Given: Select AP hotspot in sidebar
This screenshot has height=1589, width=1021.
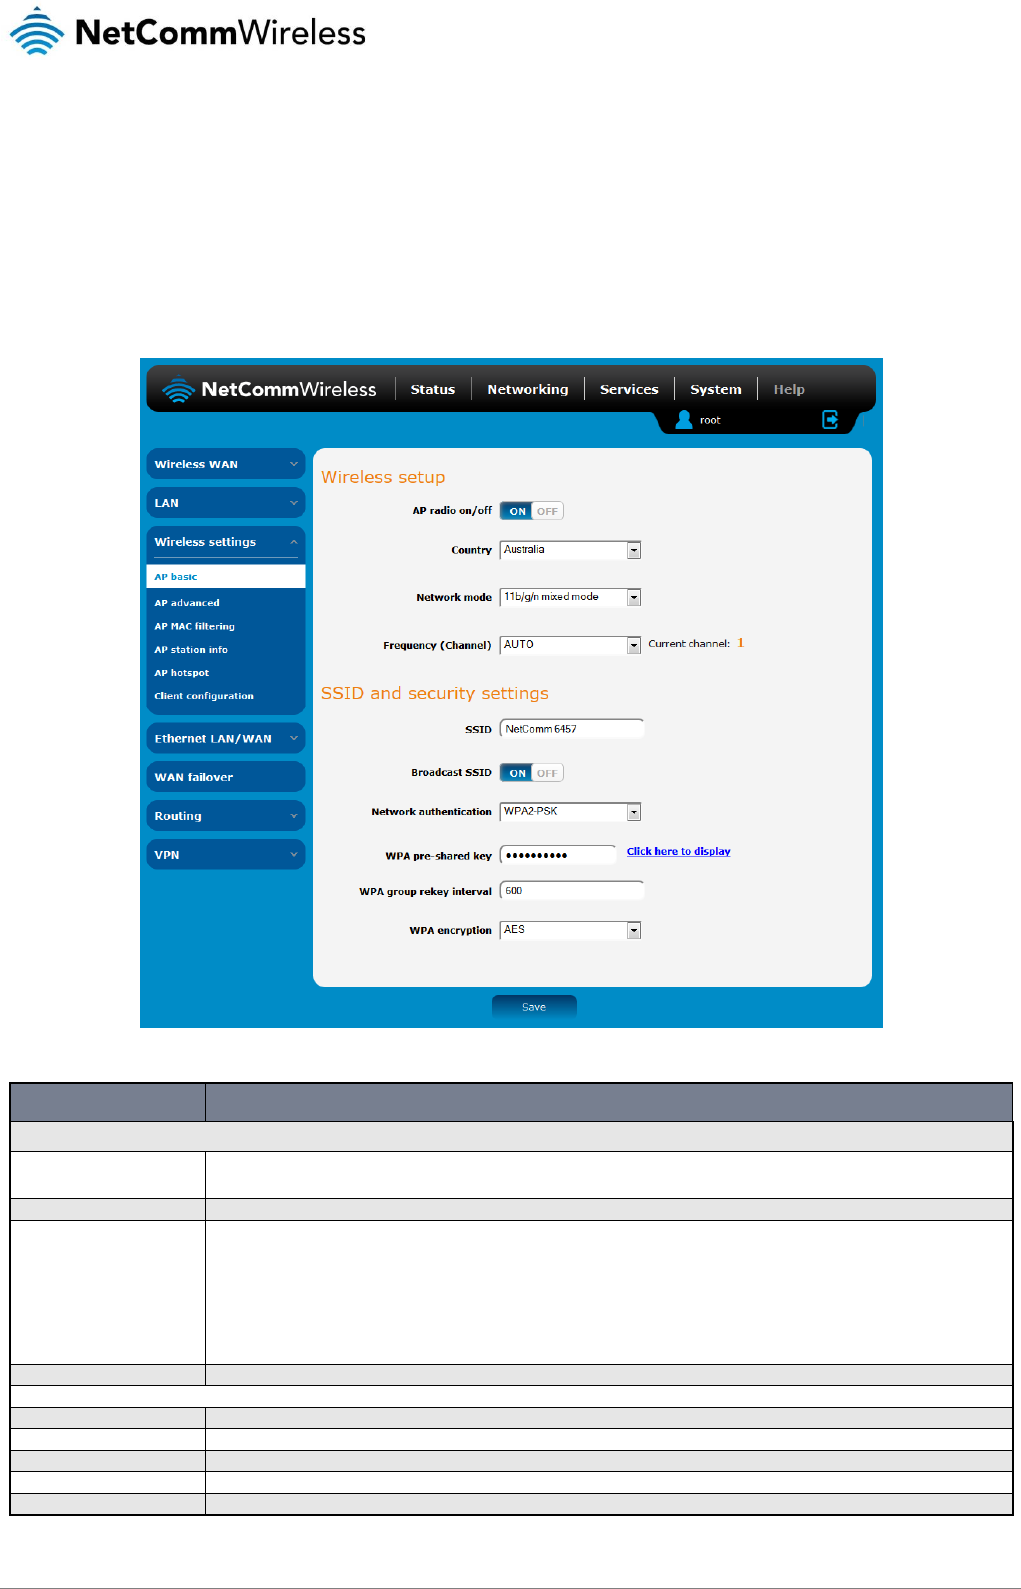Looking at the screenshot, I should 182,673.
